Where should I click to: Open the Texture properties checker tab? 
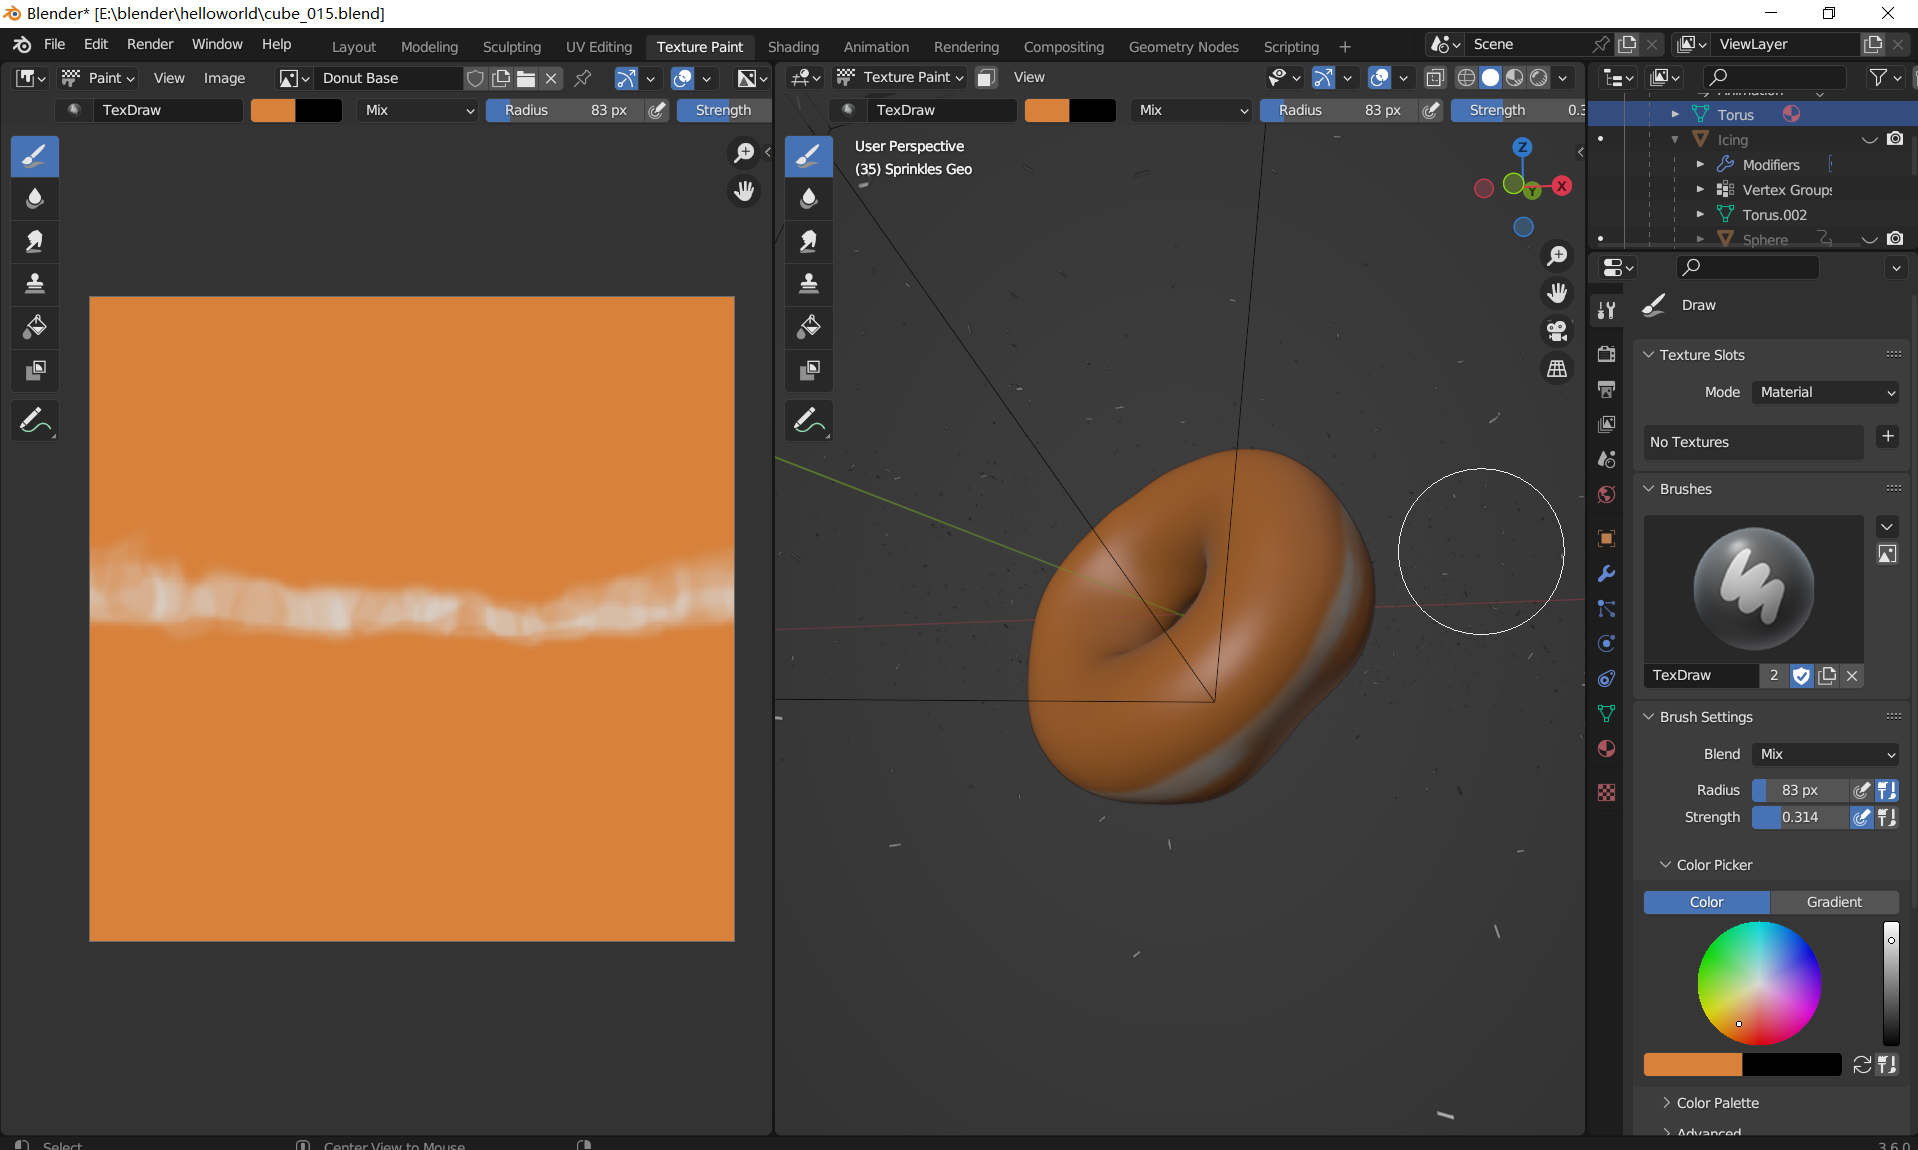tap(1606, 792)
